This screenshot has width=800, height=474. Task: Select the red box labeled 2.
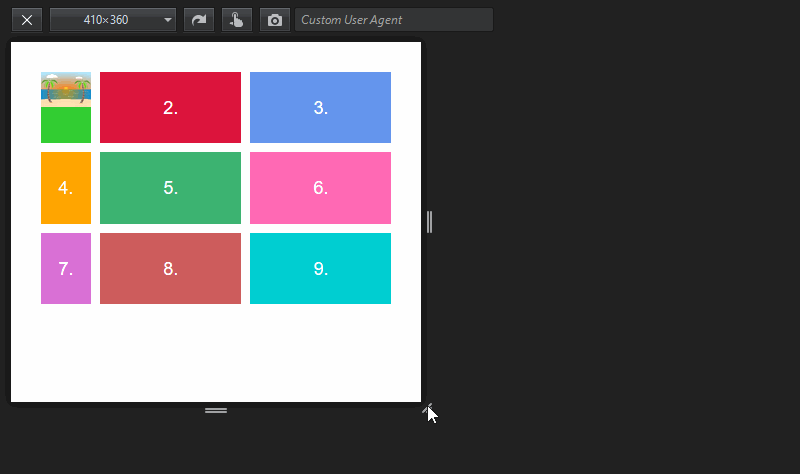point(170,108)
